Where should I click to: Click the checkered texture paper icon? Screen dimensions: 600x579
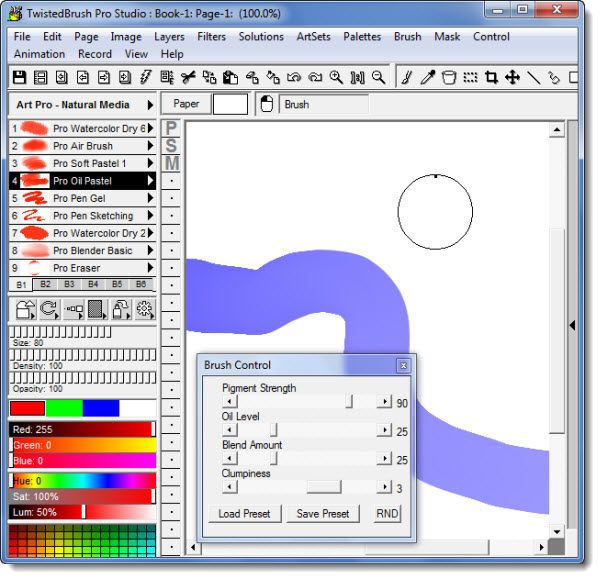[97, 309]
